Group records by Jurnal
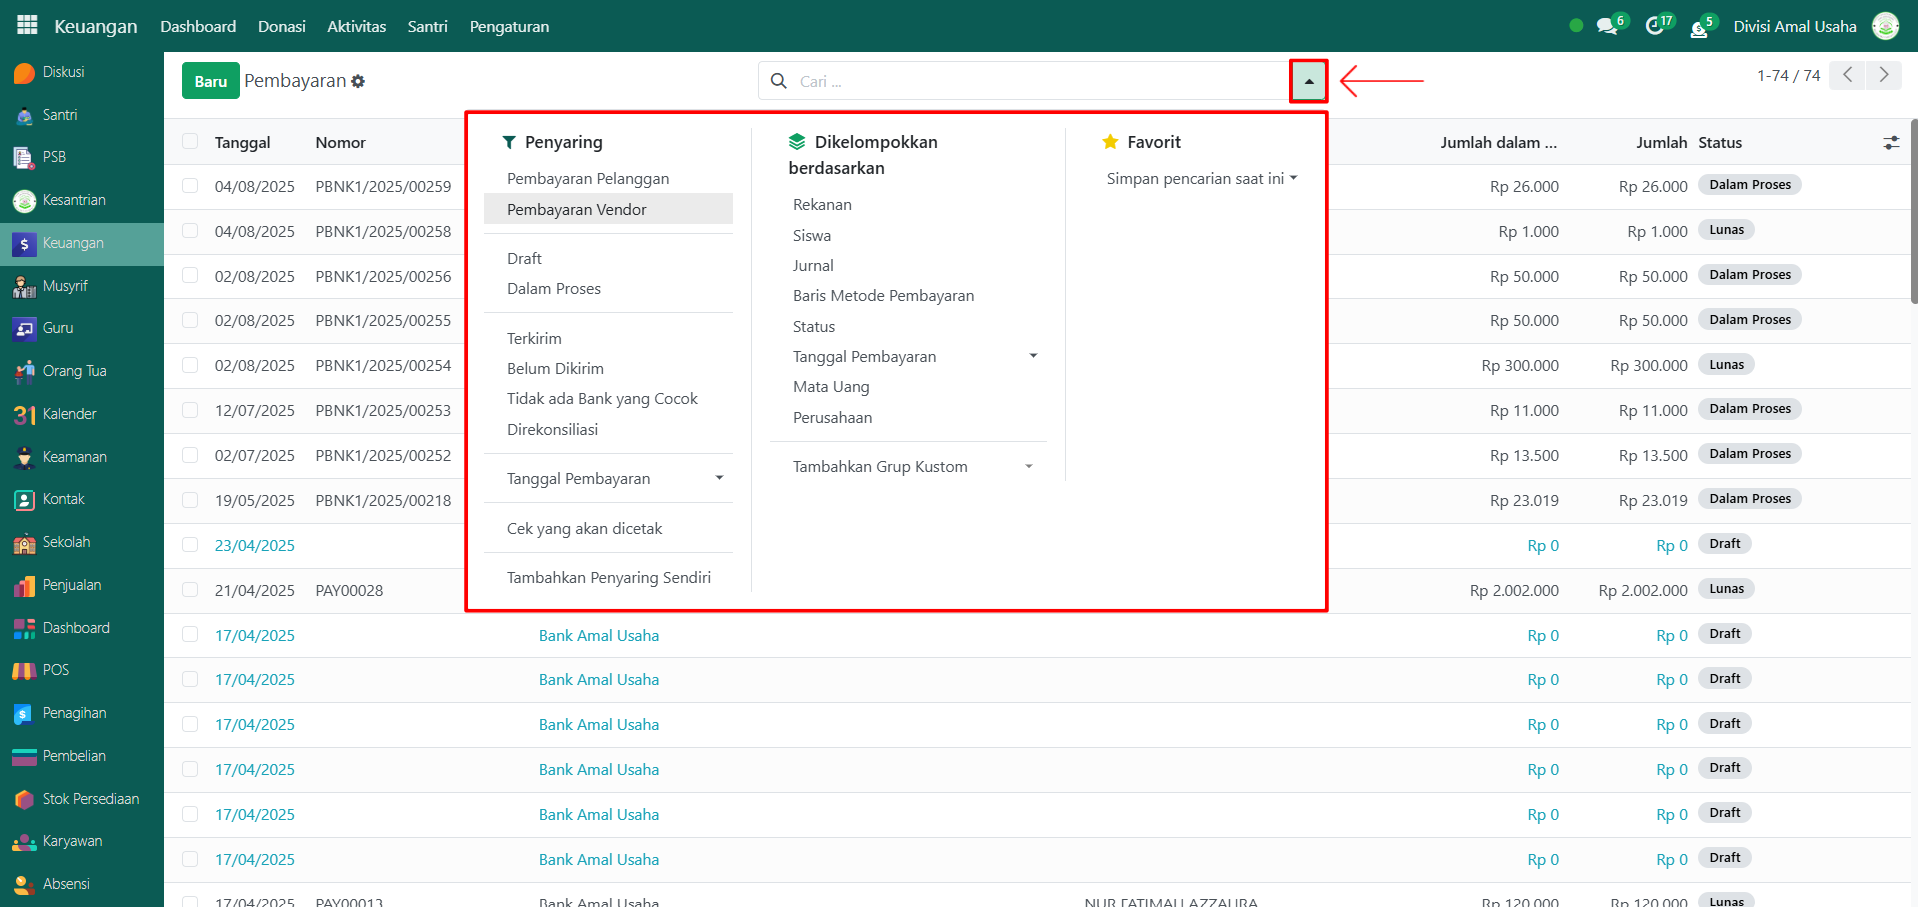 (813, 266)
